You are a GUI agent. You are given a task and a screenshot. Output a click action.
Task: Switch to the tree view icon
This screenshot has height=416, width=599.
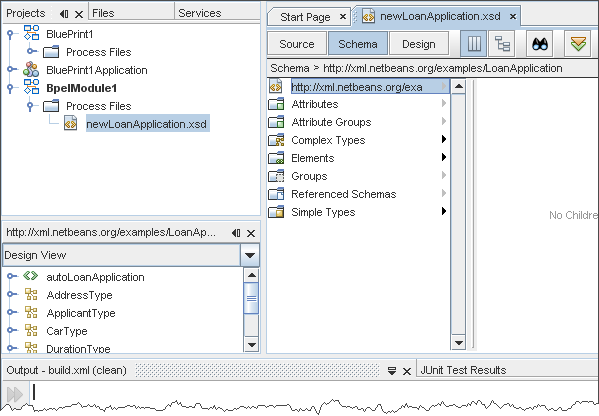[x=502, y=44]
